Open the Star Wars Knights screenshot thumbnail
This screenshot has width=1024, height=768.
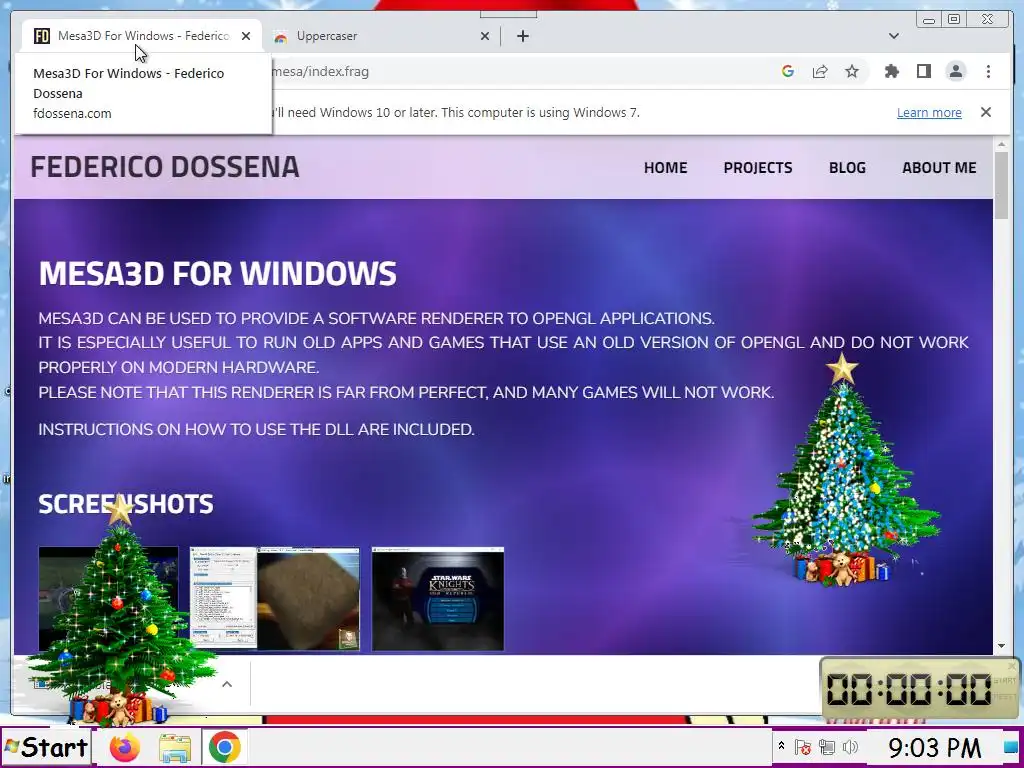438,599
